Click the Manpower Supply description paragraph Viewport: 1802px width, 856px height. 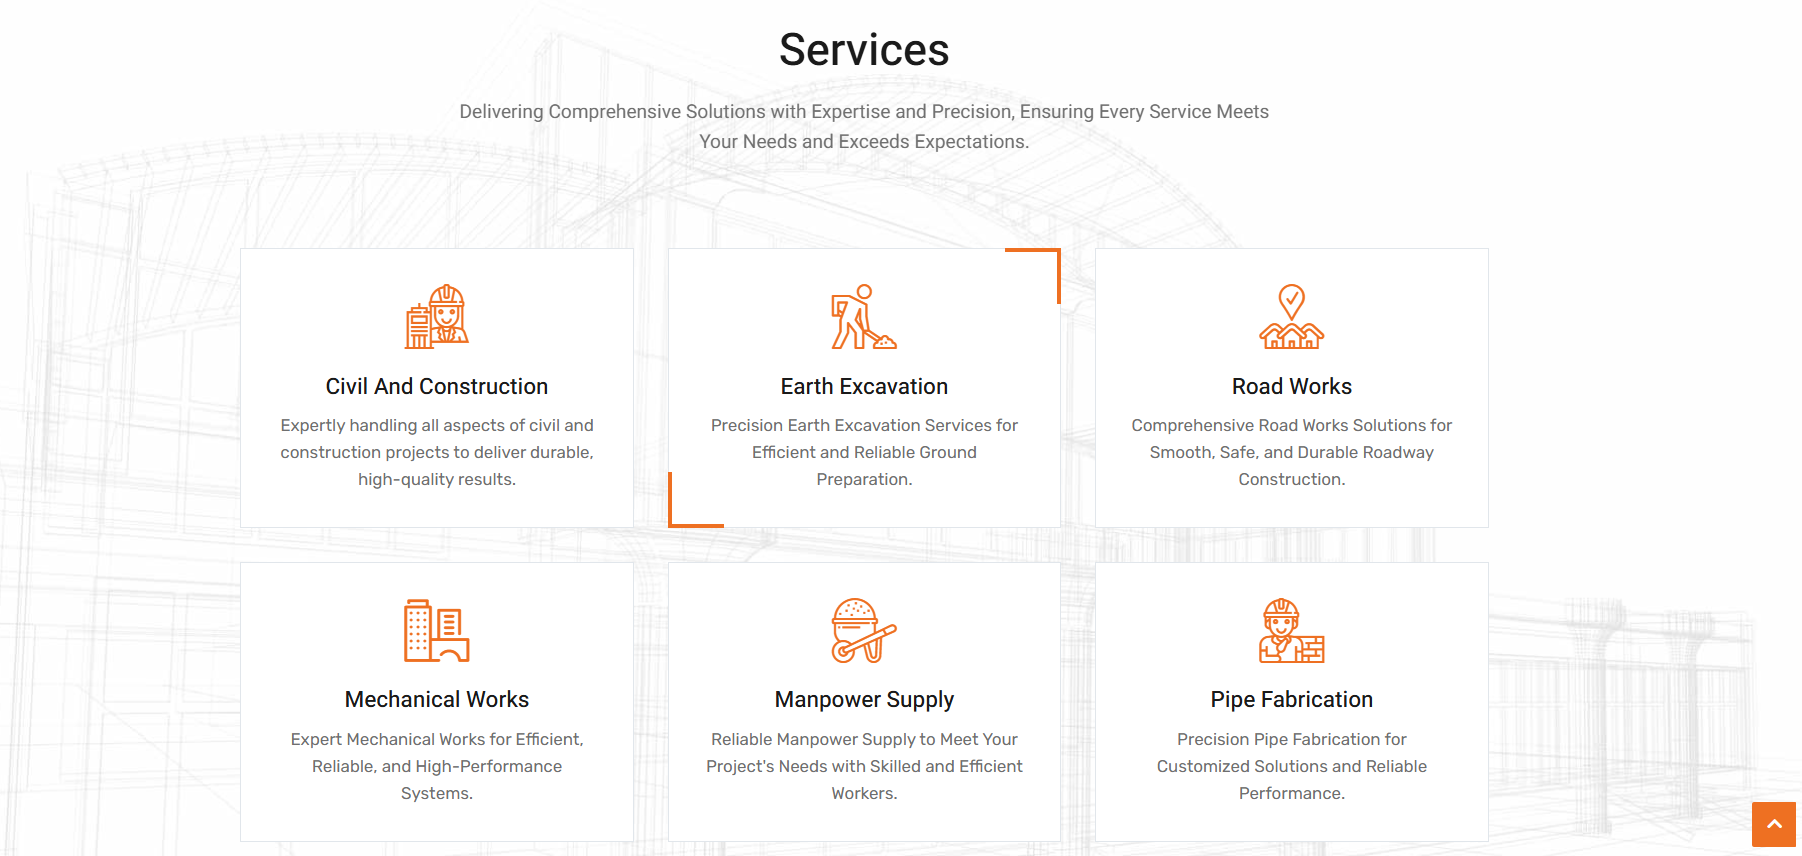[x=864, y=766]
